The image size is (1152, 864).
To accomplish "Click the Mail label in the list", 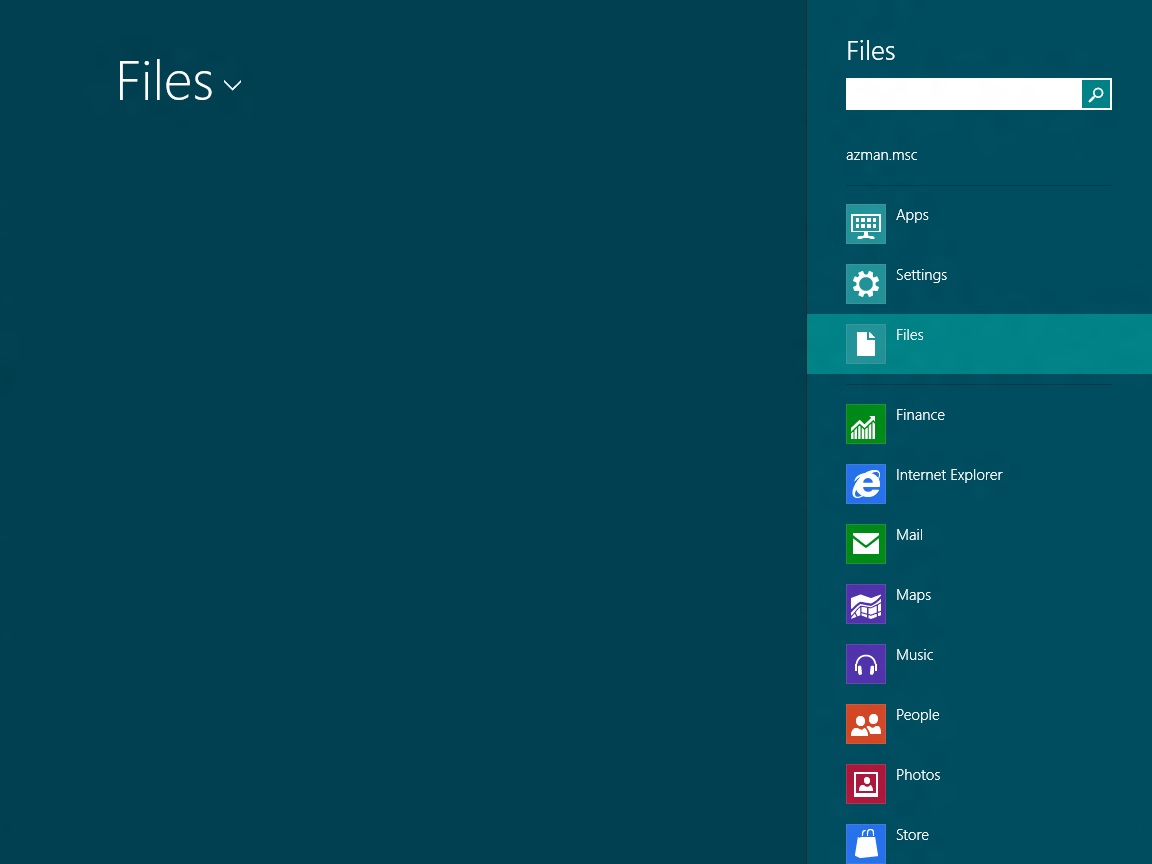I will (x=909, y=535).
